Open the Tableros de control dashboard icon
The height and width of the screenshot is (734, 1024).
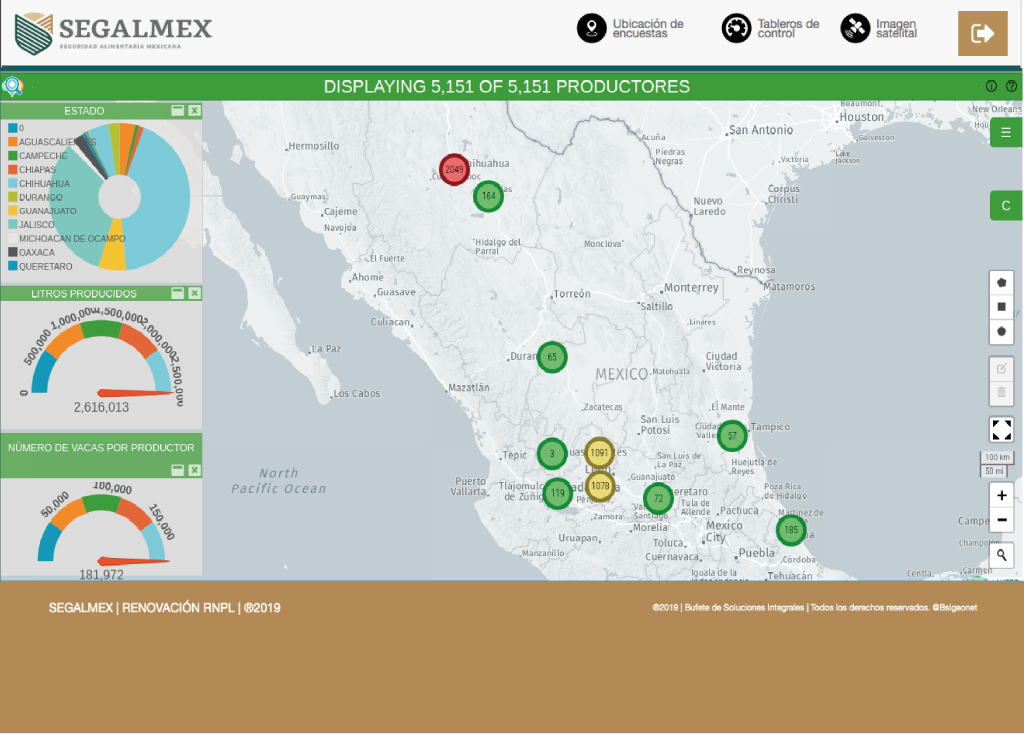(x=737, y=28)
